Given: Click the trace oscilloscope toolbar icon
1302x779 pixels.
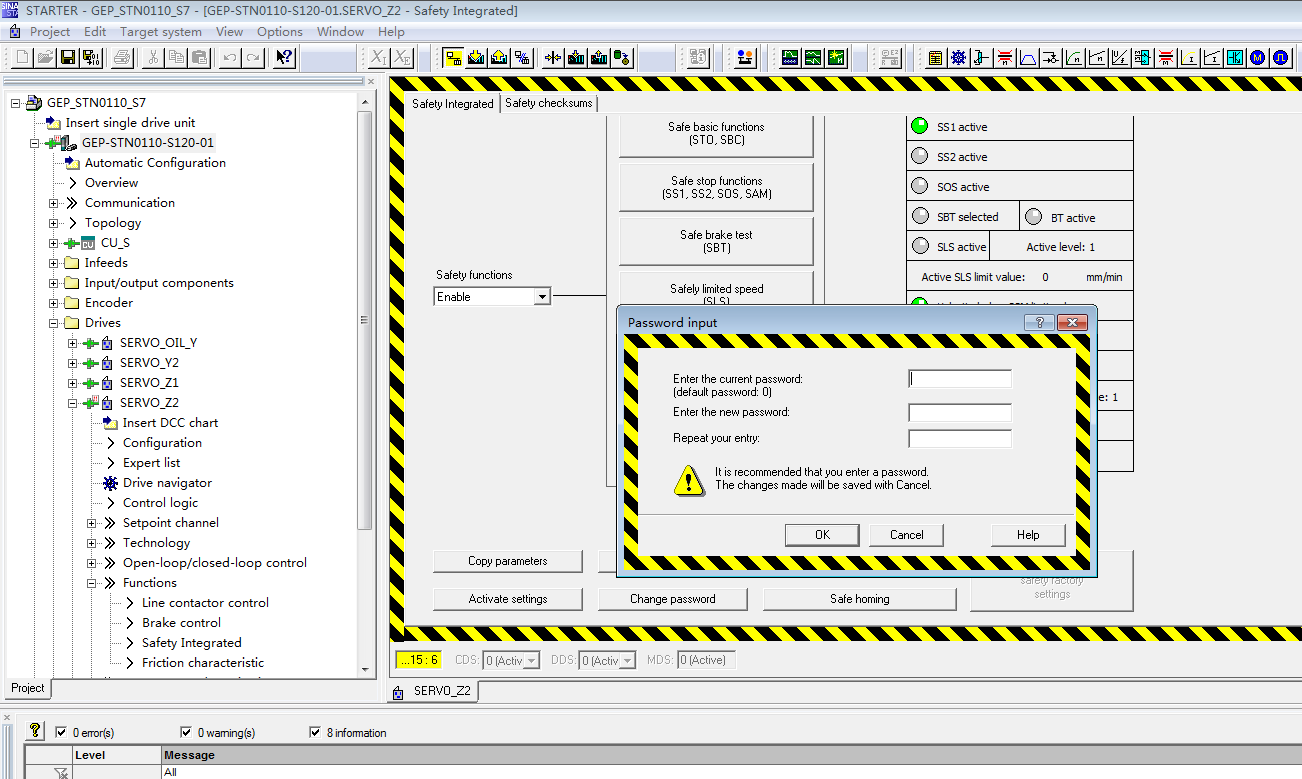Looking at the screenshot, I should (x=790, y=58).
